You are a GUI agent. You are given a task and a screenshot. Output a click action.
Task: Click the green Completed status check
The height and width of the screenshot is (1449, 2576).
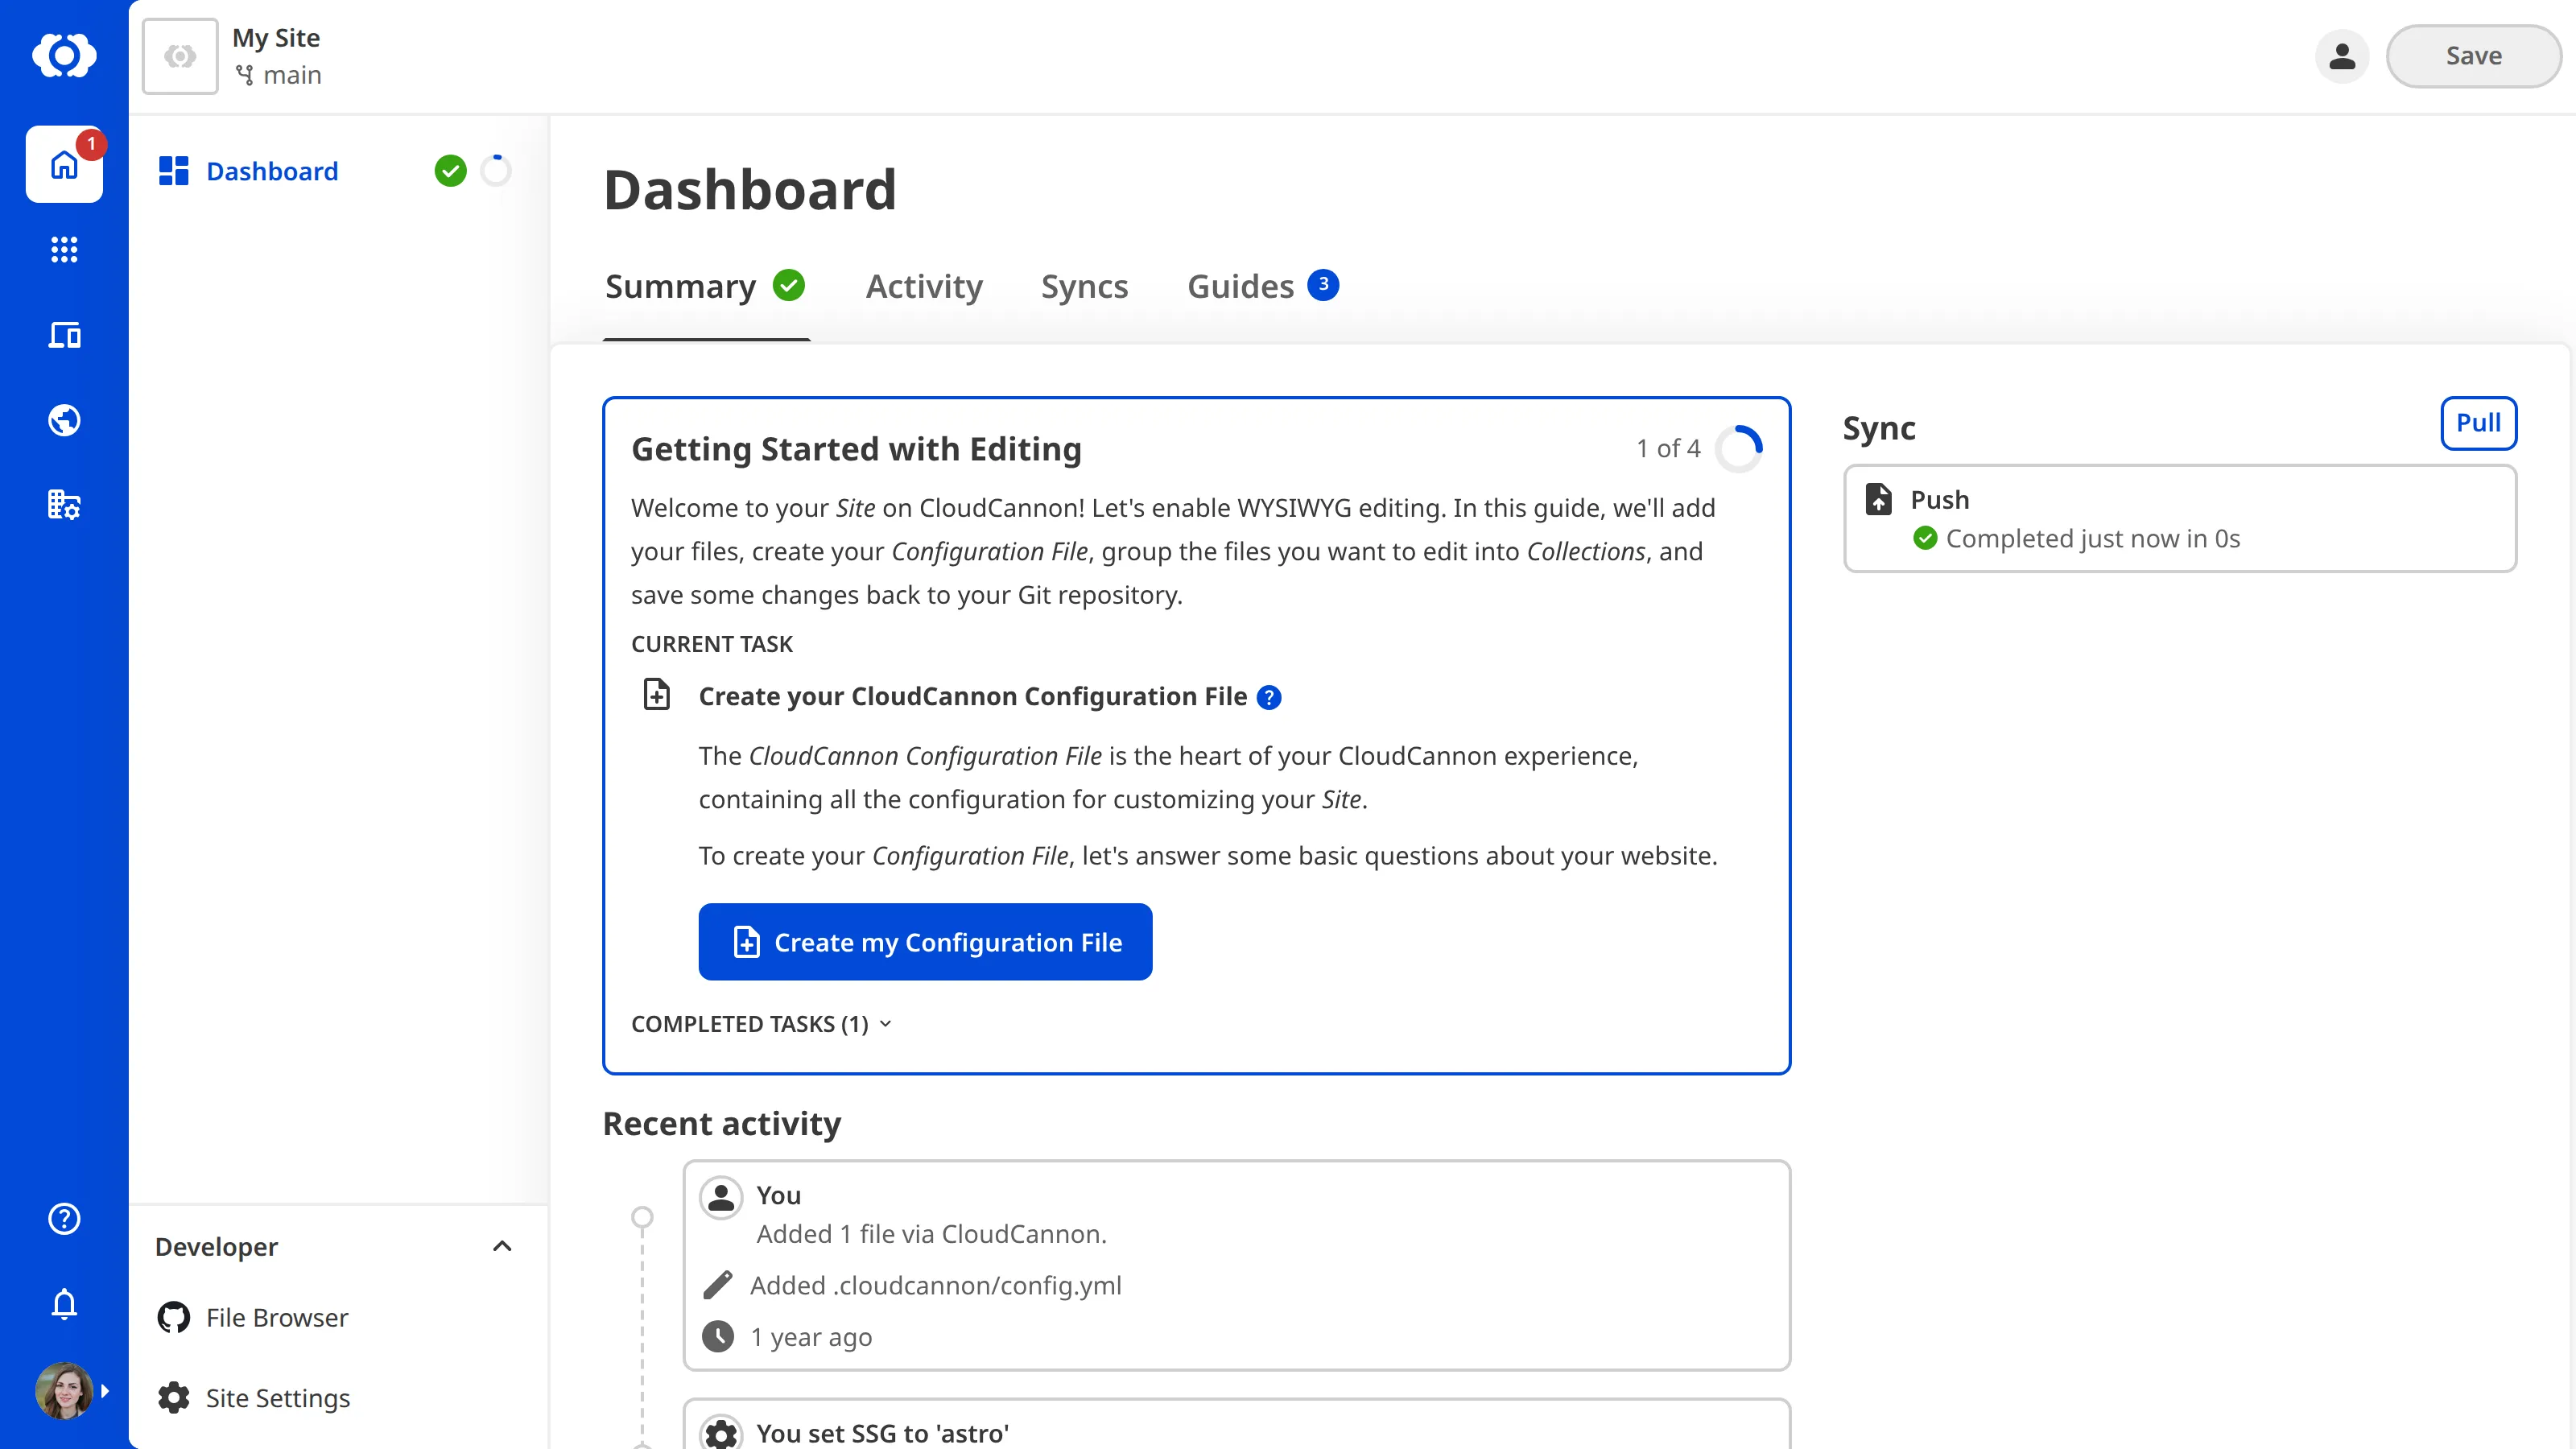(1925, 538)
